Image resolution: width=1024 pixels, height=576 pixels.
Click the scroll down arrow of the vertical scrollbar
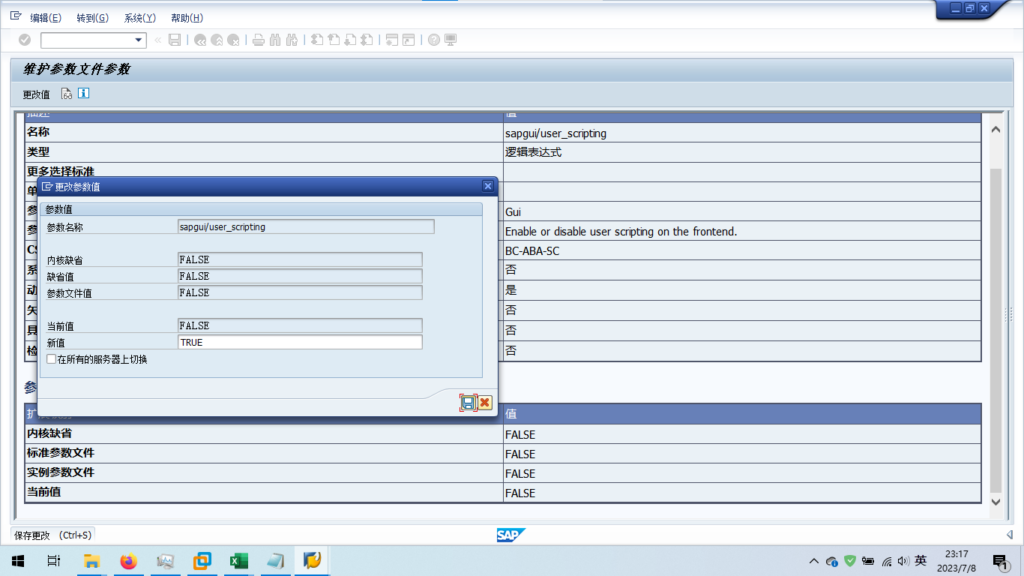(995, 502)
